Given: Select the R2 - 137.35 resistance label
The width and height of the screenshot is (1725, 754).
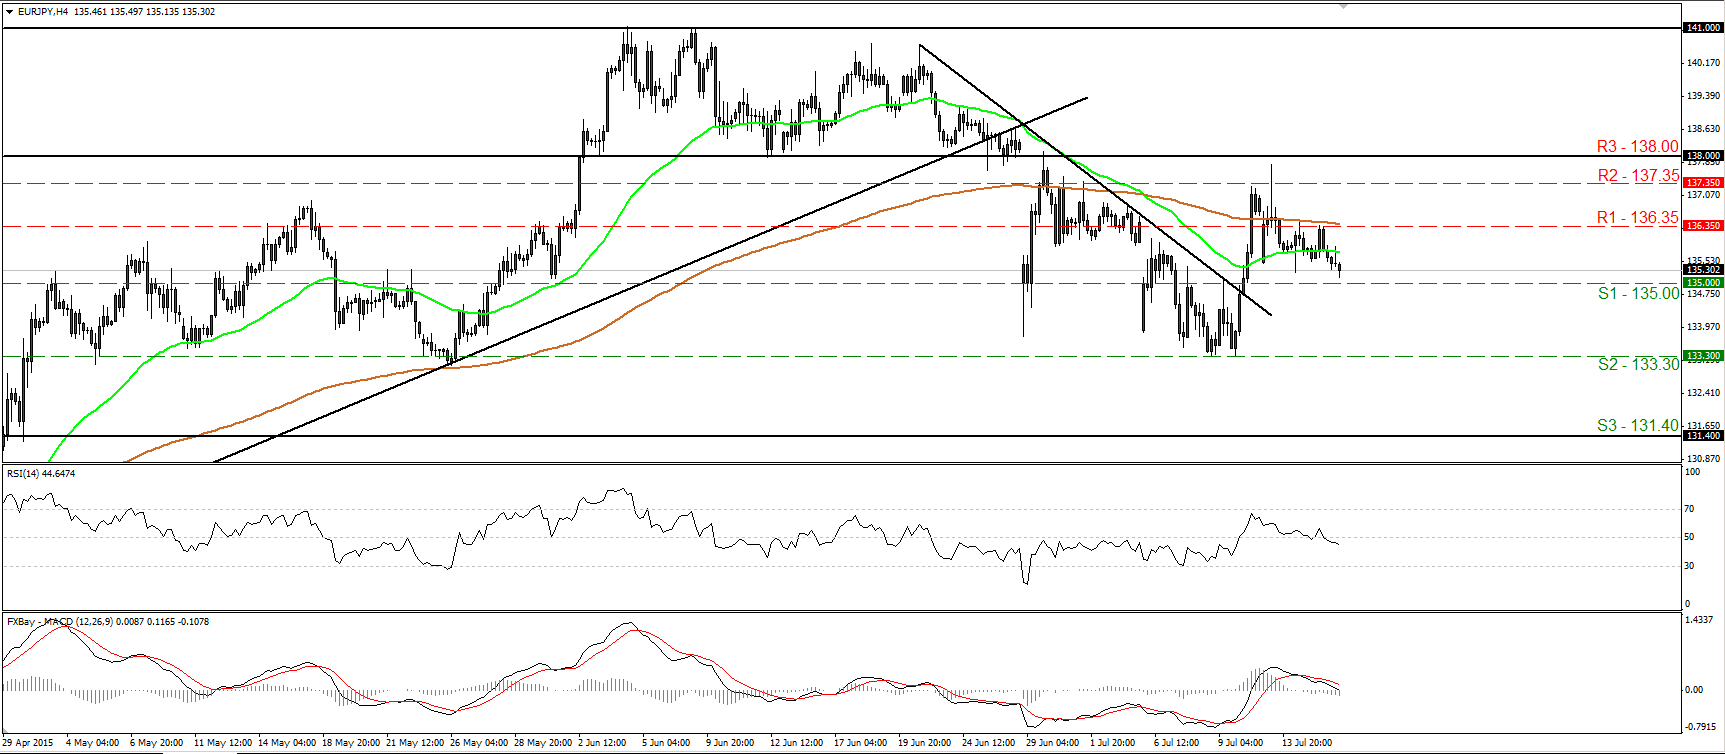Looking at the screenshot, I should coord(1638,175).
